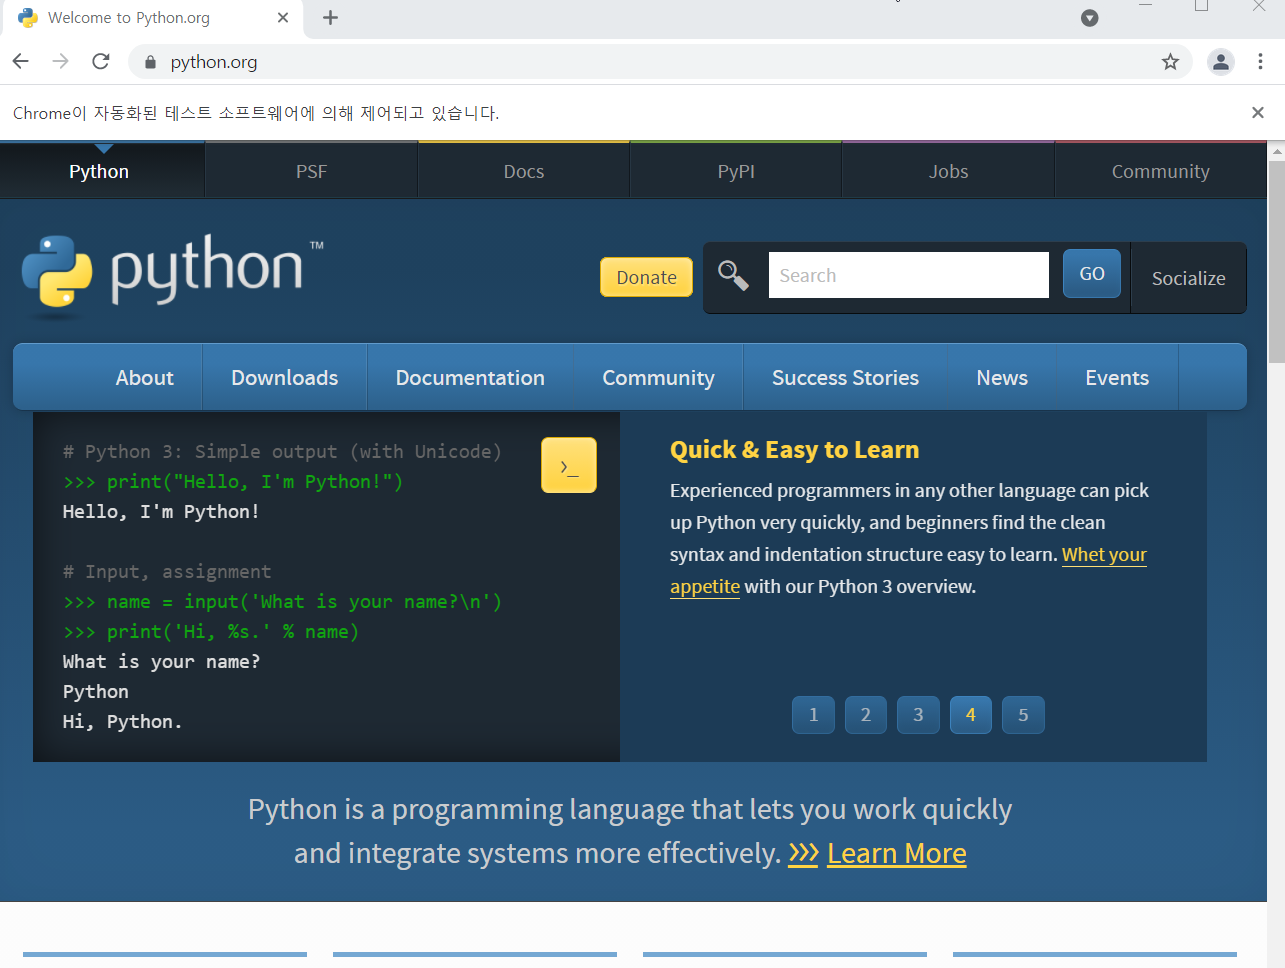Click the output line 'Hi, Python.'
This screenshot has width=1285, height=968.
coord(122,722)
